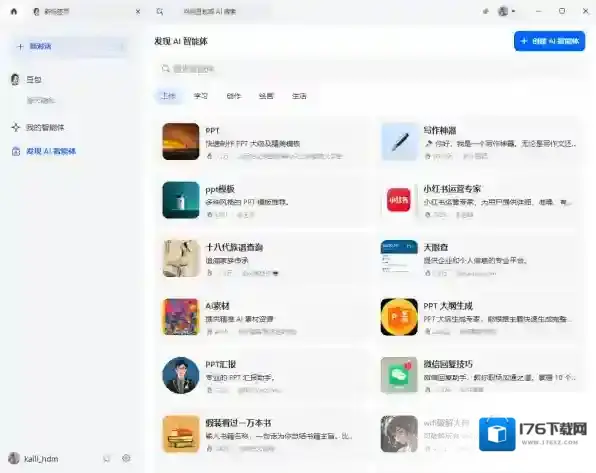596x473 pixels.
Task: Open the 微信回复技巧 green icon
Action: [x=399, y=376]
